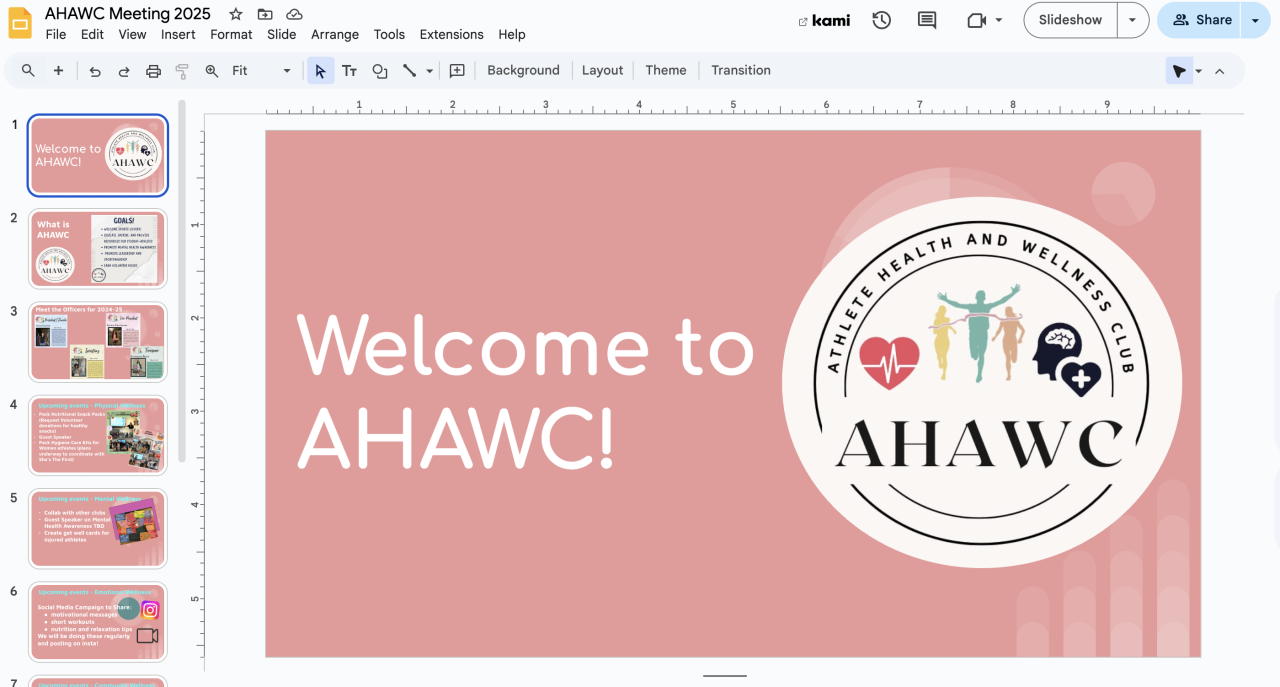Open the Insert menu
Screen dimensions: 1280x687
click(x=178, y=34)
